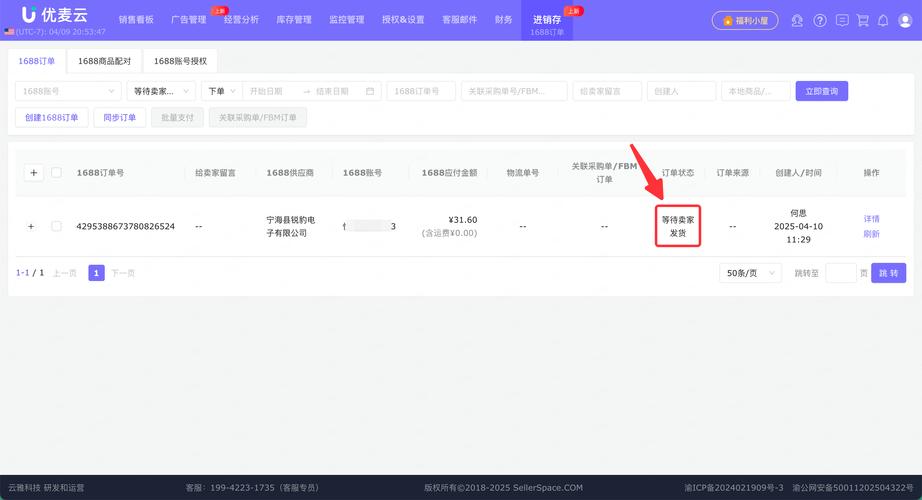
Task: Open the 详情 link for the order
Action: pos(871,219)
